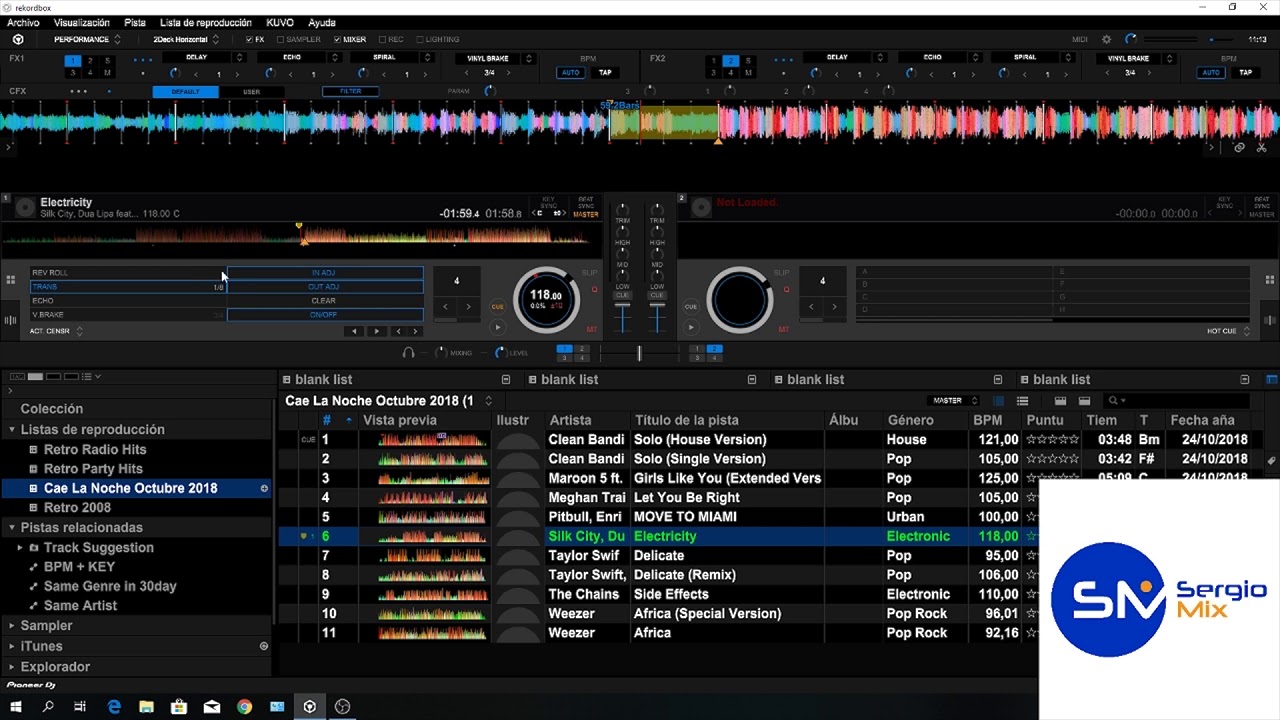This screenshot has width=1280, height=720.
Task: Click deck 1 CUE round button
Action: [x=497, y=307]
